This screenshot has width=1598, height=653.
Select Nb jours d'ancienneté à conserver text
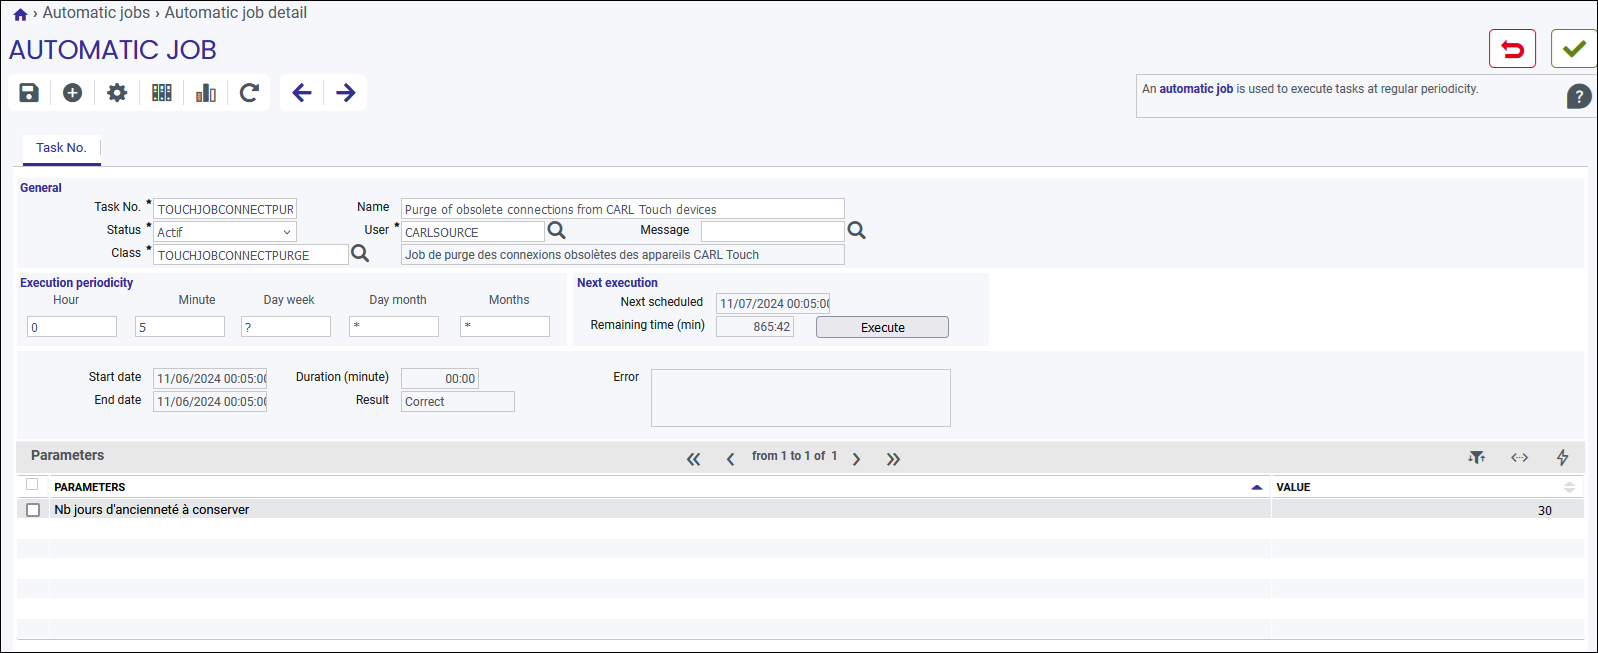152,510
